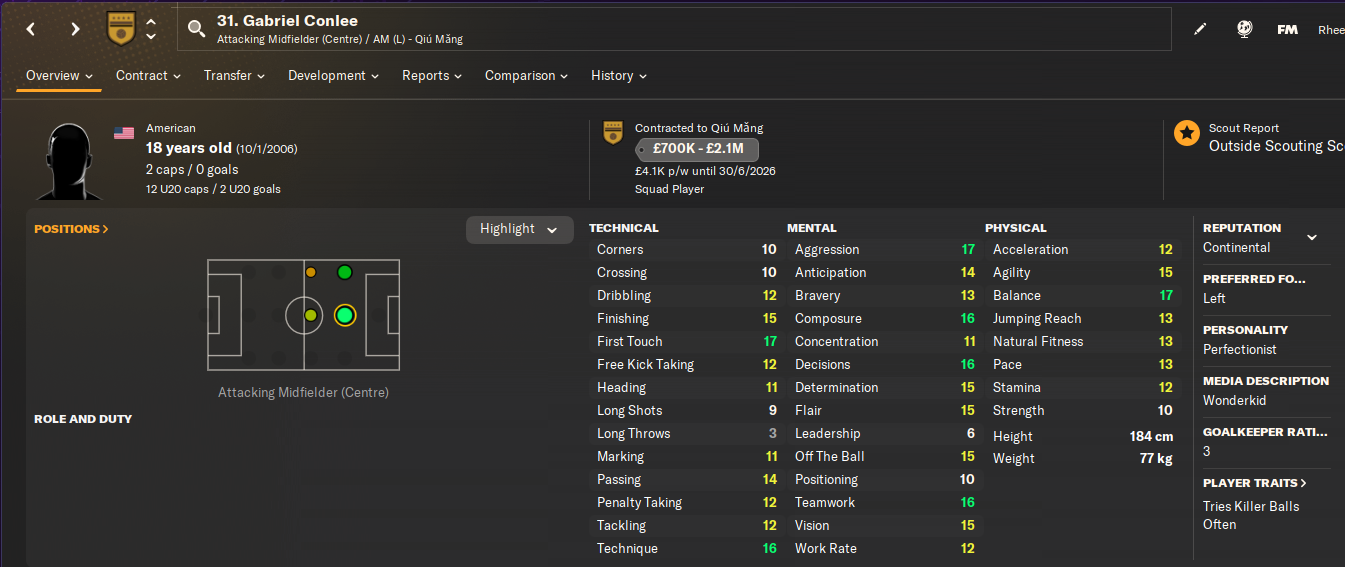Image resolution: width=1345 pixels, height=567 pixels.
Task: Click the £700K - £2.1M value tag
Action: [x=697, y=150]
